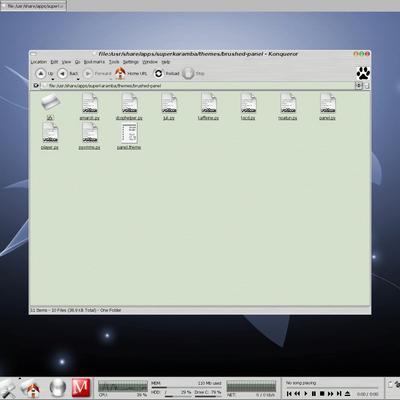Open the Home URL house icon
This screenshot has height=400, width=400.
[x=120, y=73]
